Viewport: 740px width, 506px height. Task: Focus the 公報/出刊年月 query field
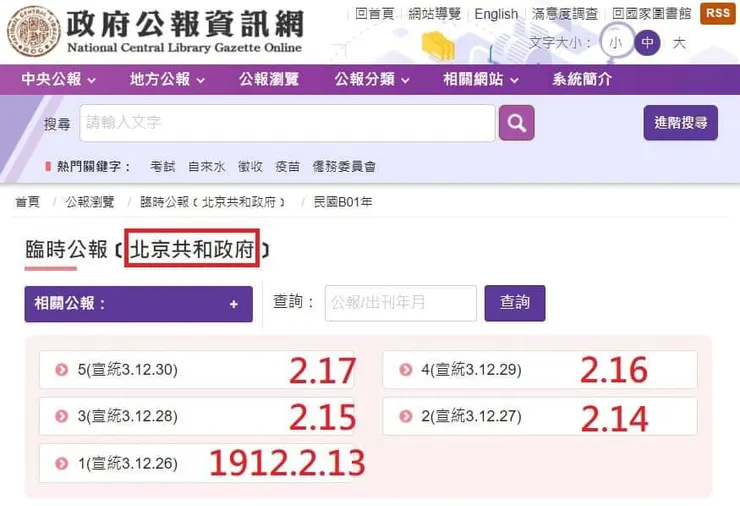(x=401, y=303)
